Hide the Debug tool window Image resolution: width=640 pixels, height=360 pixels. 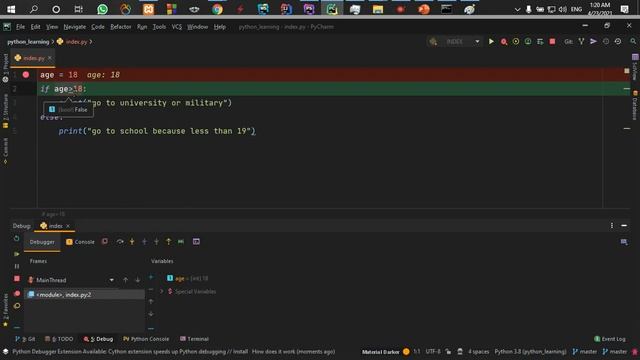pyautogui.click(x=624, y=226)
